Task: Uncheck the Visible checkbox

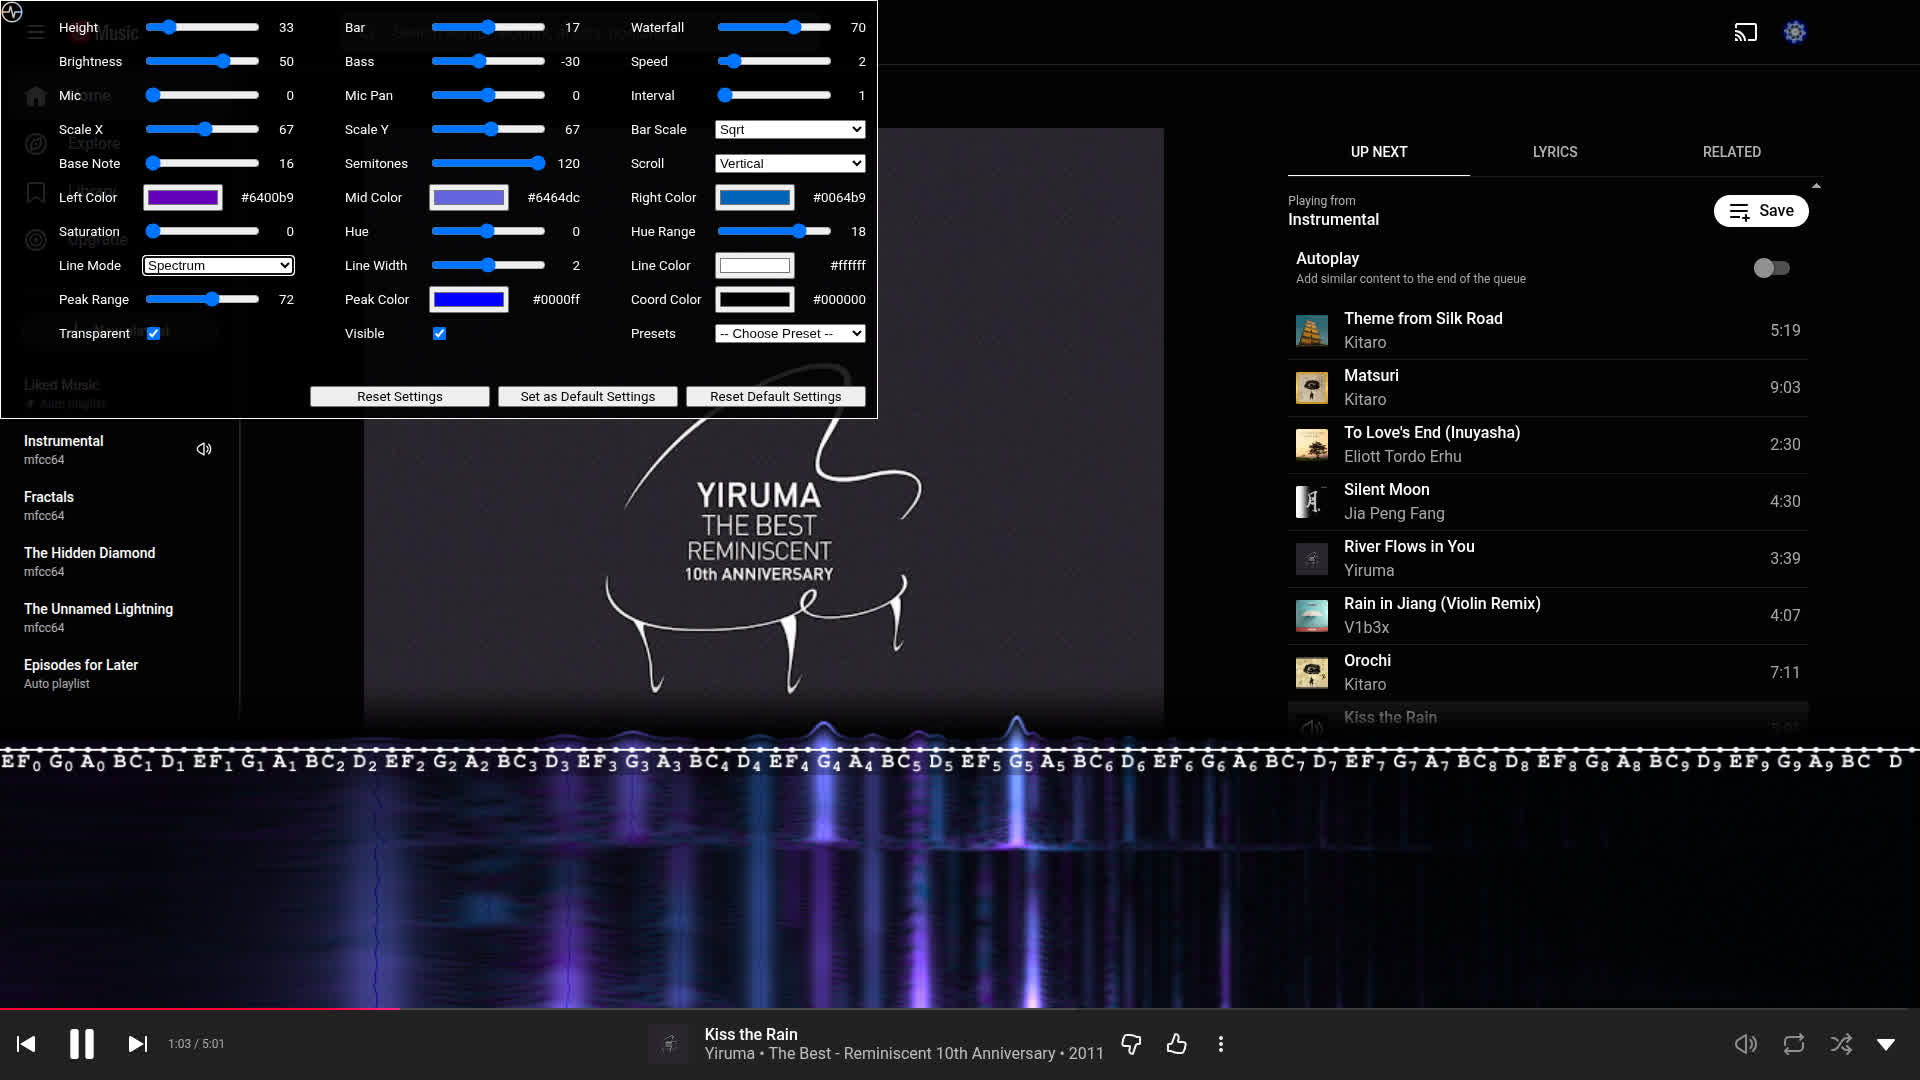Action: click(440, 334)
